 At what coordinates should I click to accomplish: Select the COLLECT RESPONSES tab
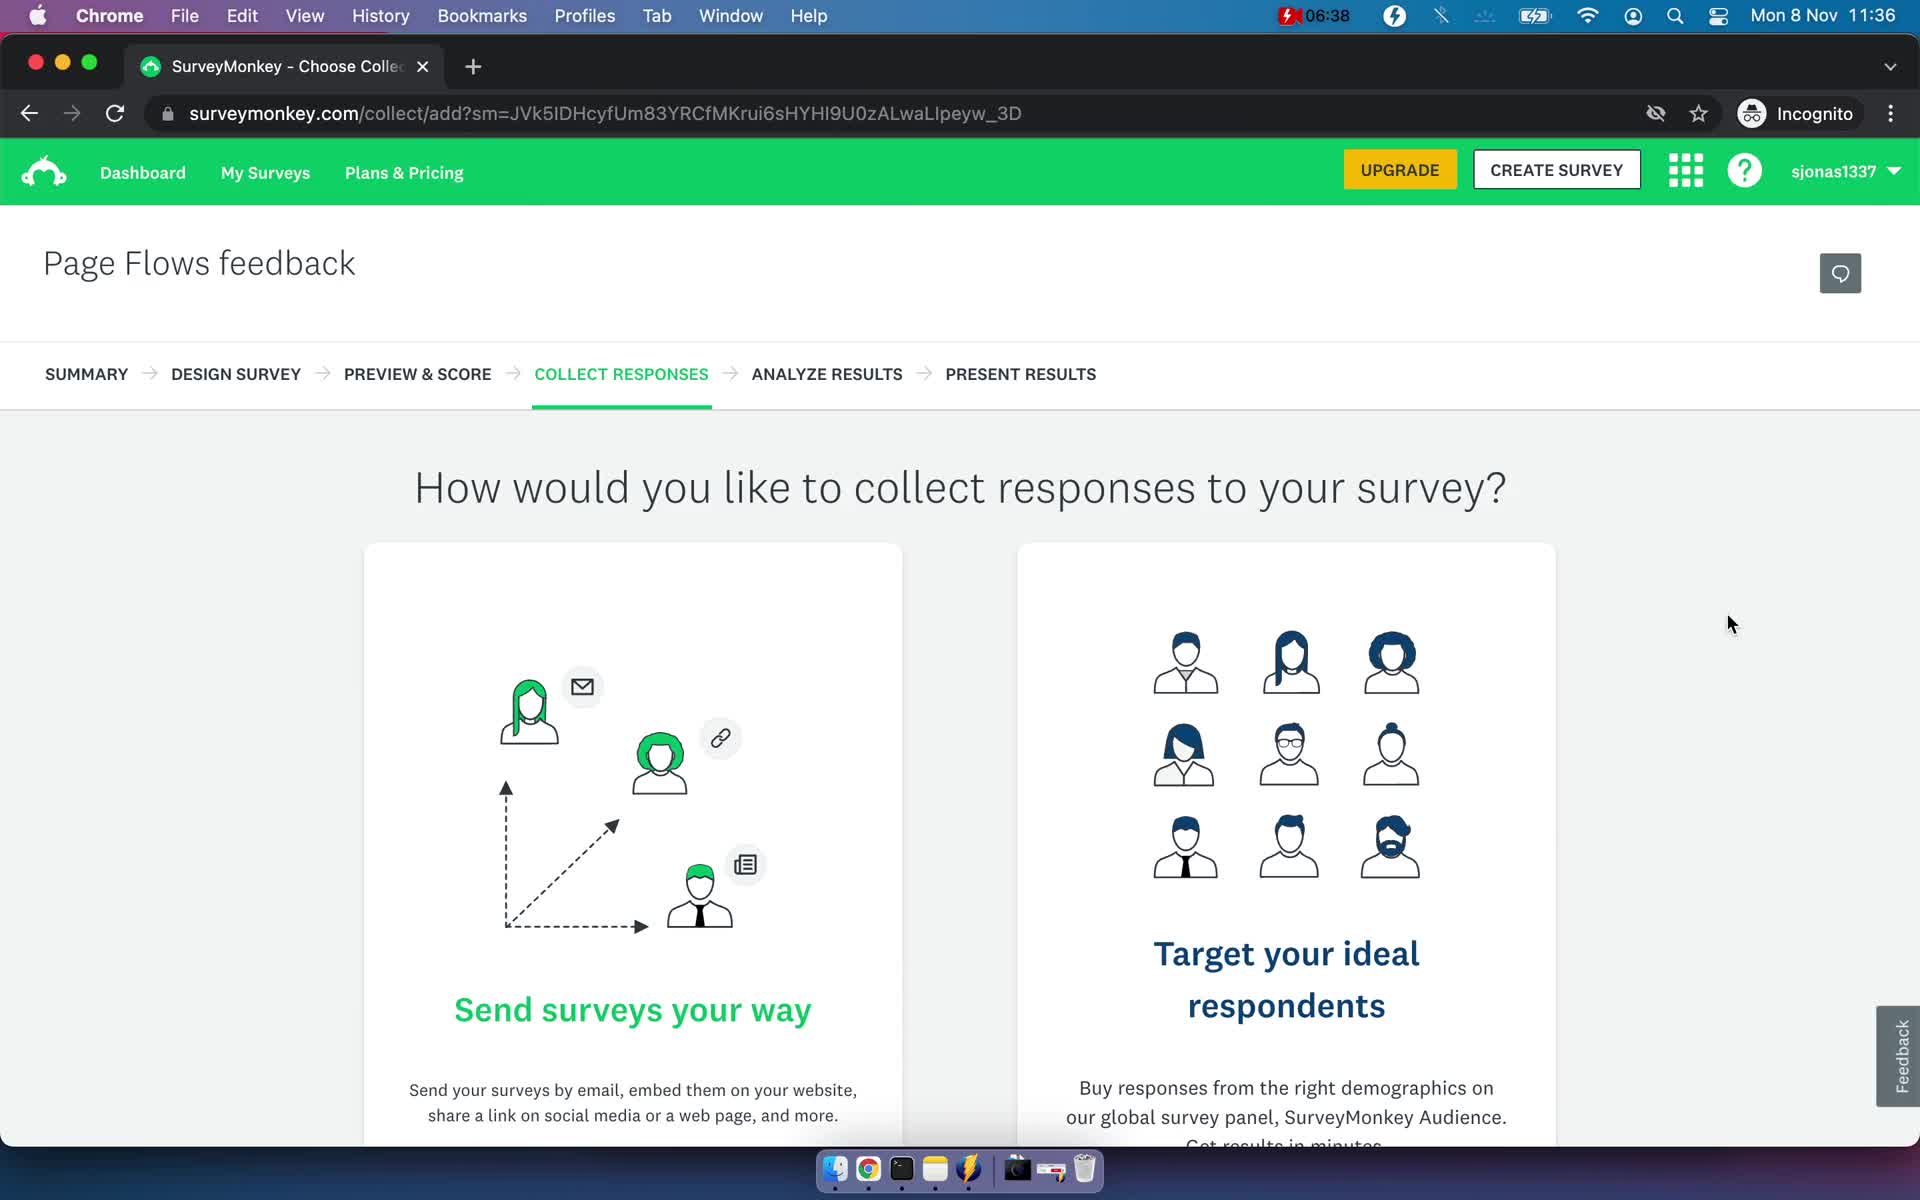click(x=621, y=373)
